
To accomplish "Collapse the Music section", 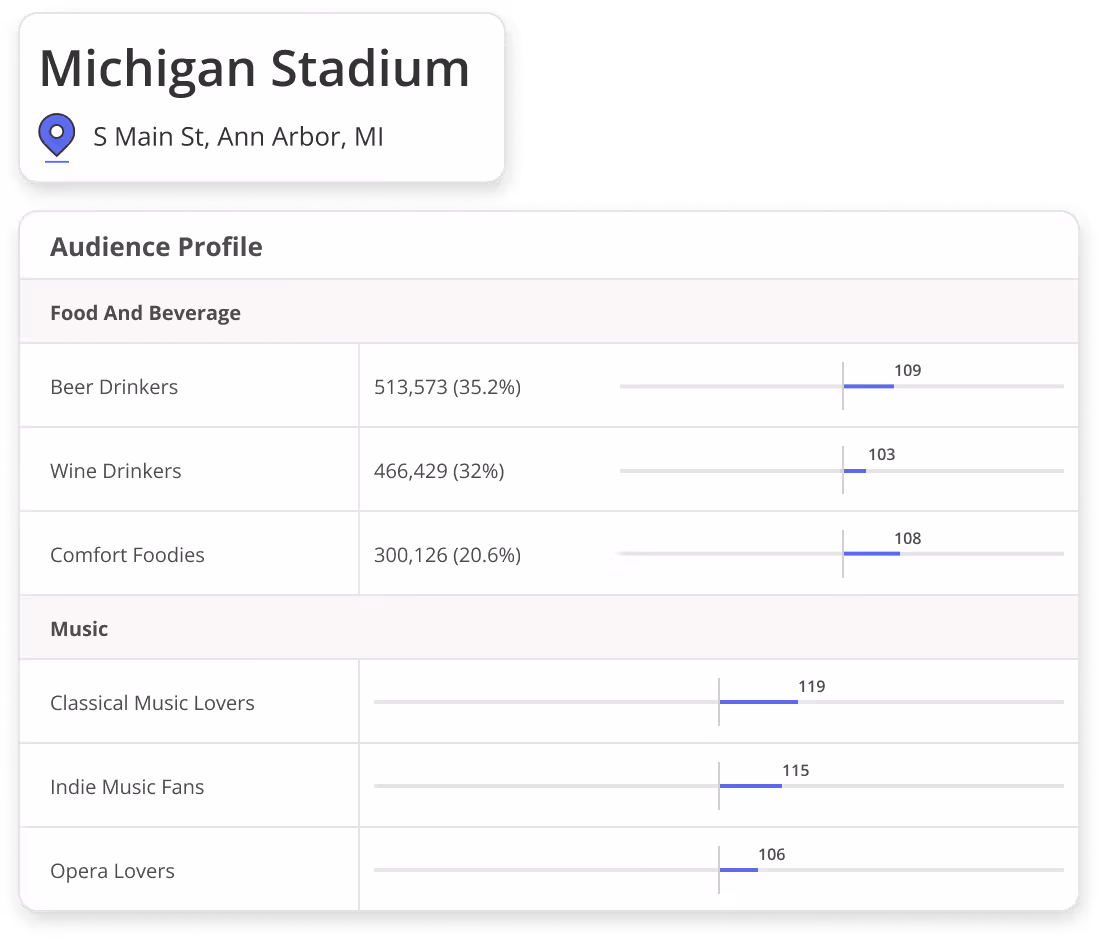I will point(79,628).
